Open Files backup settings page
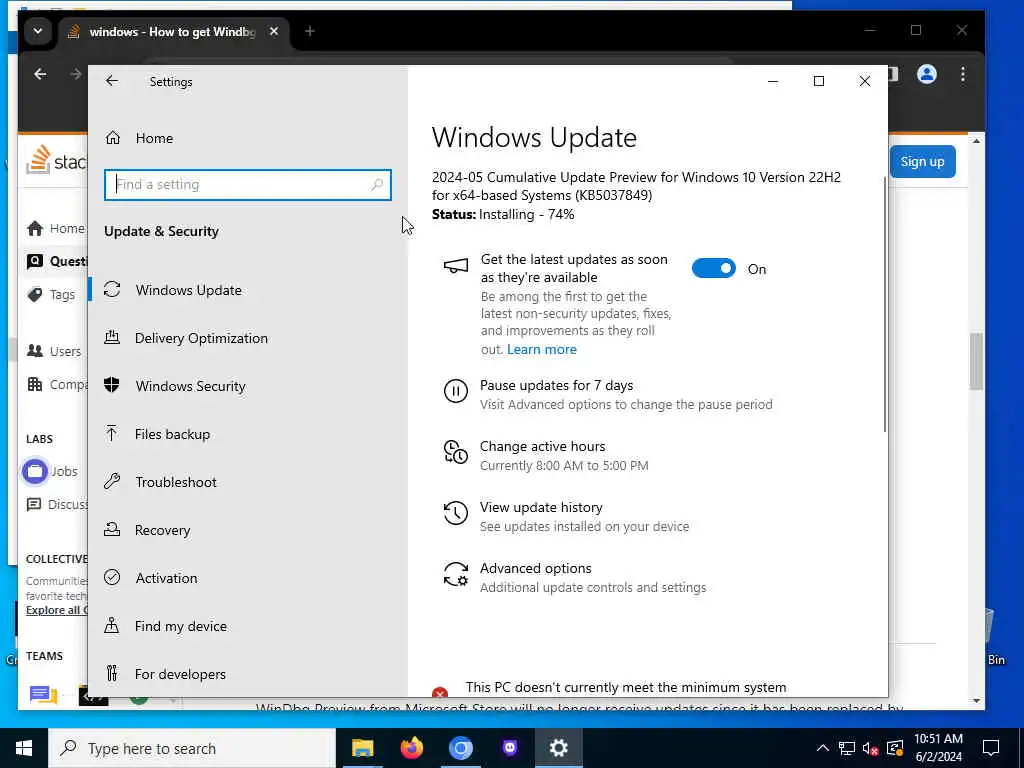1024x768 pixels. point(172,434)
